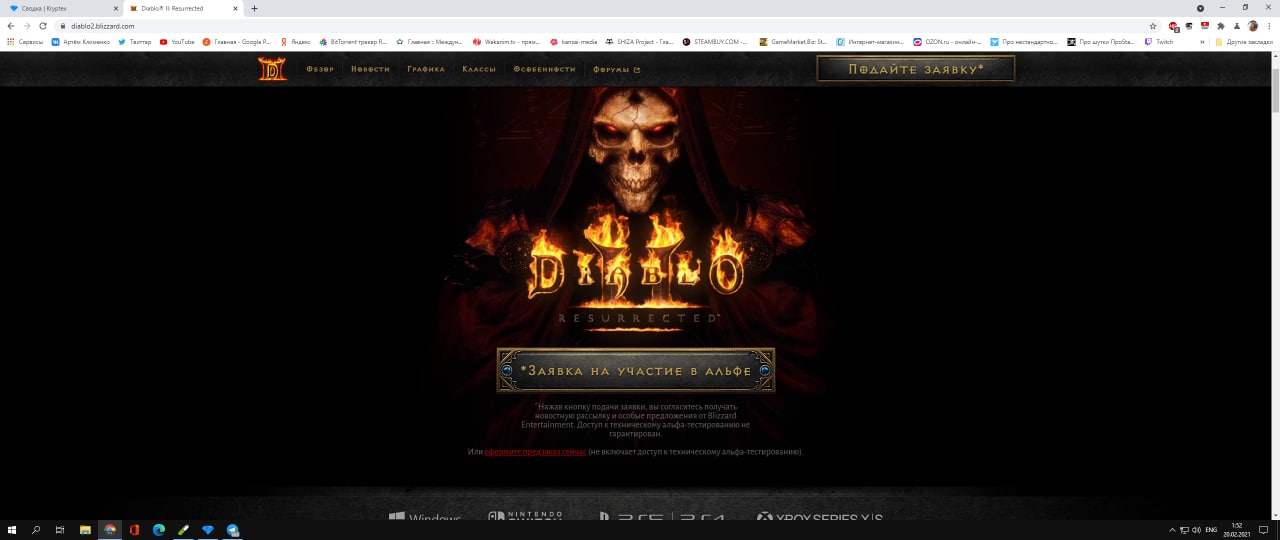1280x540 pixels.
Task: Open the Яндекс bookmark
Action: [296, 42]
